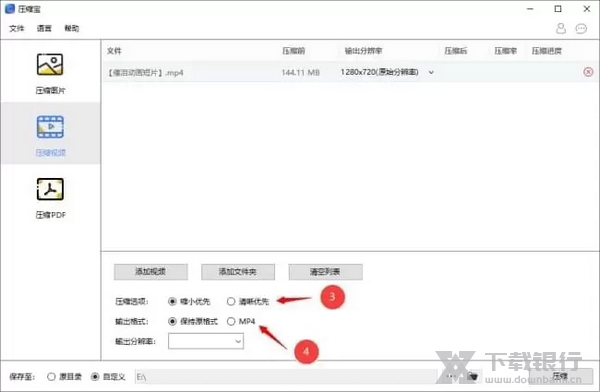Open the folder icon next to save path
This screenshot has height=392, width=600.
coord(473,376)
